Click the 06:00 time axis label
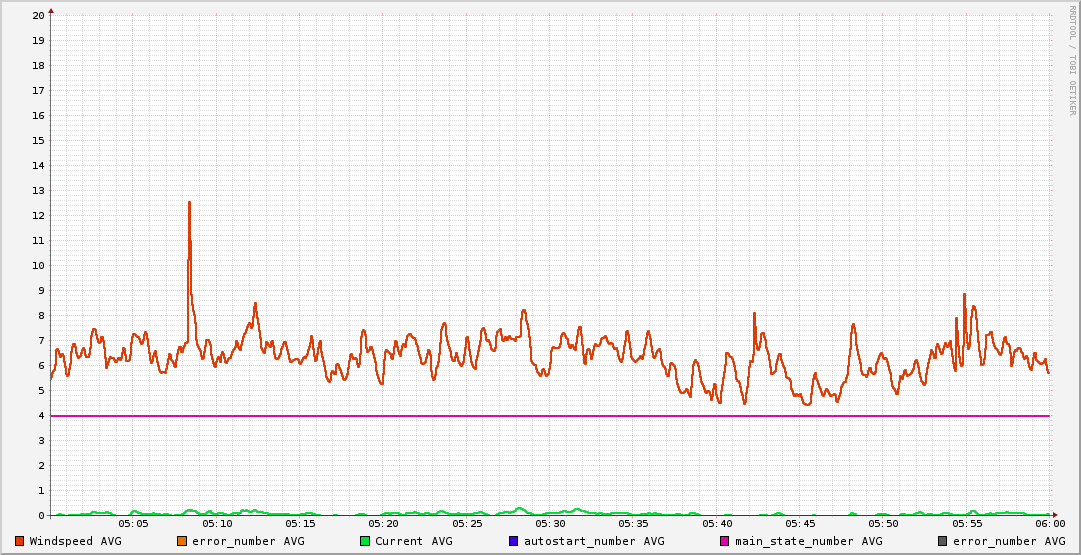 tap(1049, 523)
